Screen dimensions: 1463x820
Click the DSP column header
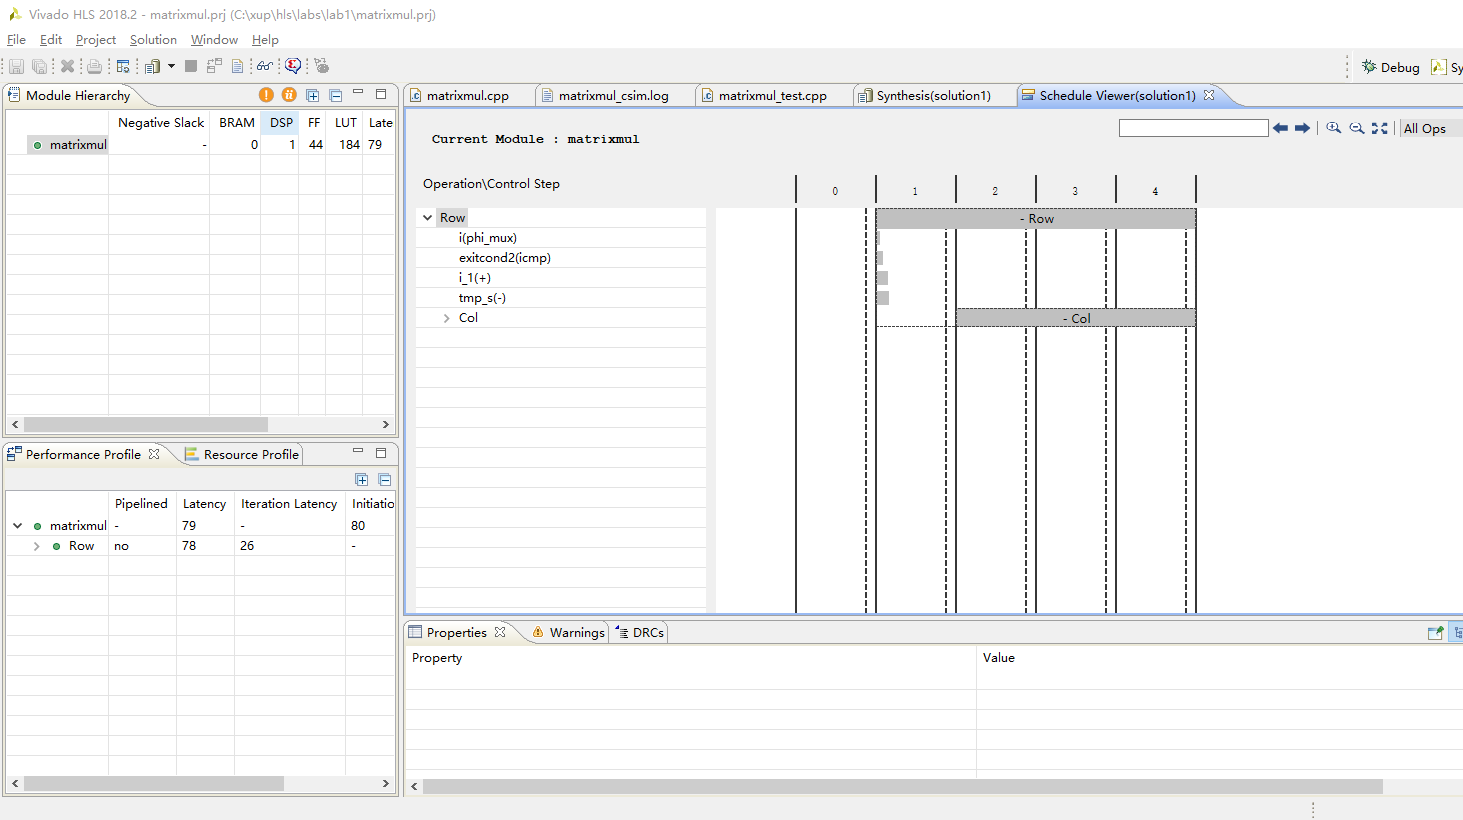tap(281, 122)
